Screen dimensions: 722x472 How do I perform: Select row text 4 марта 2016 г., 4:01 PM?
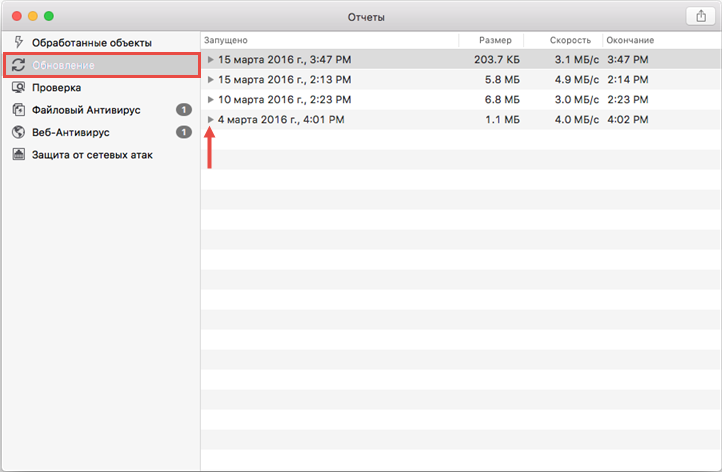(x=281, y=119)
